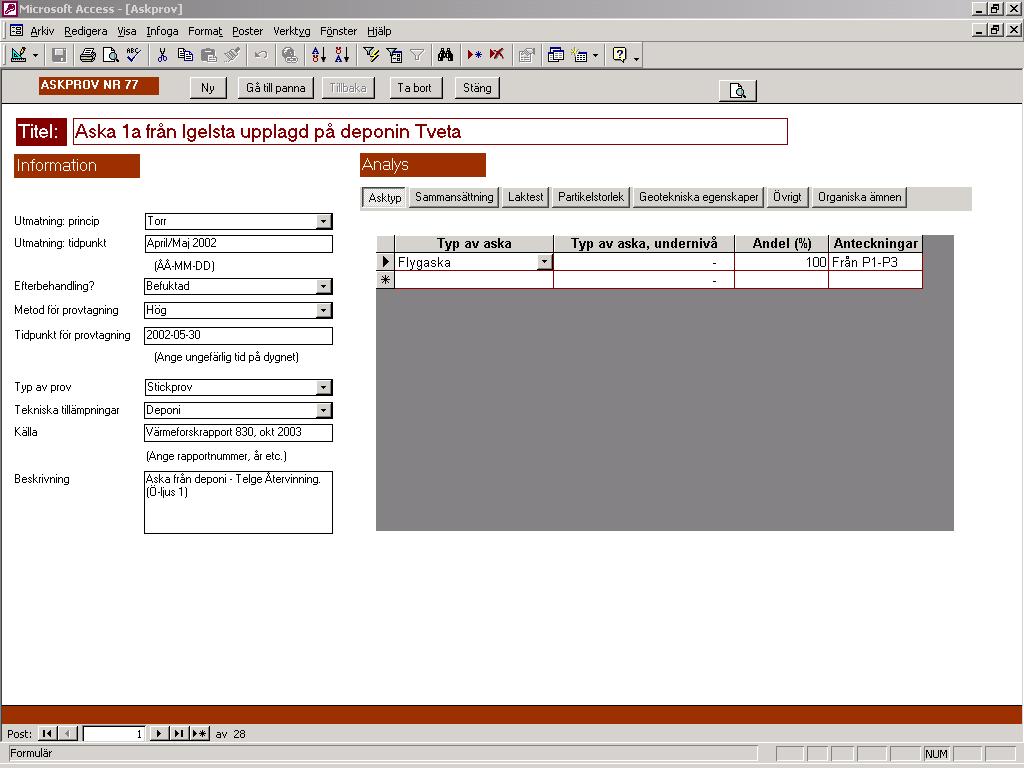Open the Format menu

coord(205,31)
